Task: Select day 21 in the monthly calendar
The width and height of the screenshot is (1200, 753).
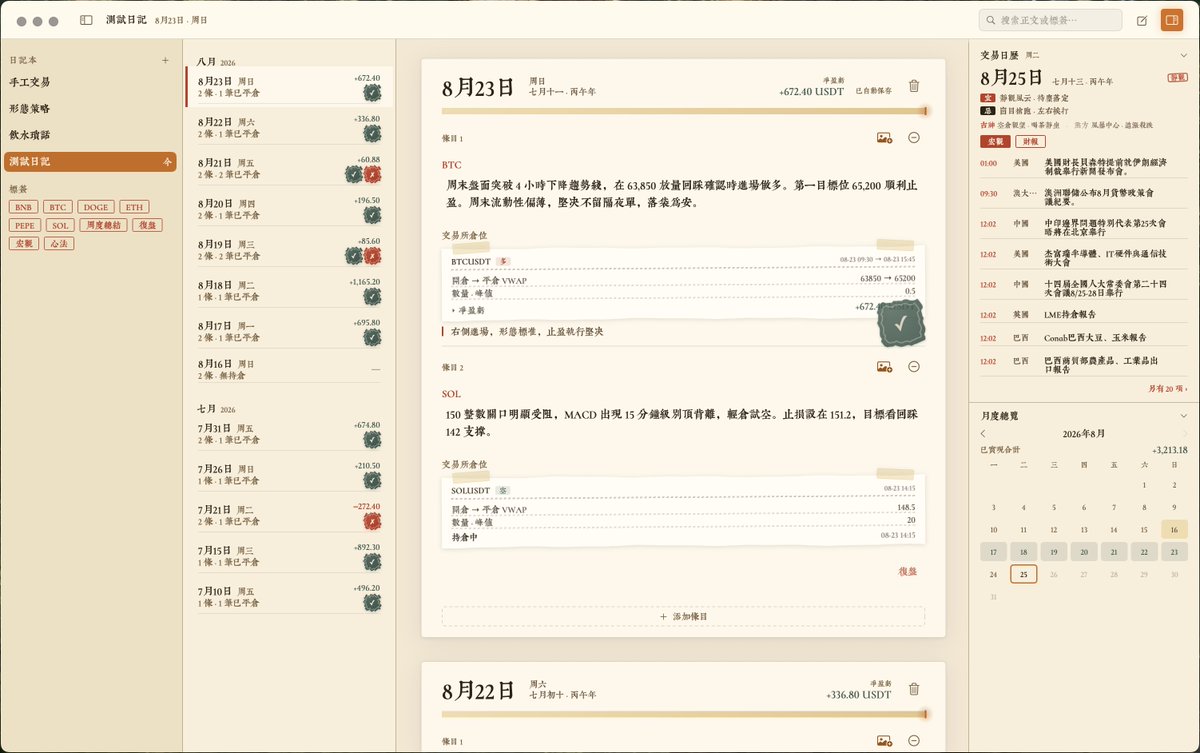Action: coord(1114,552)
